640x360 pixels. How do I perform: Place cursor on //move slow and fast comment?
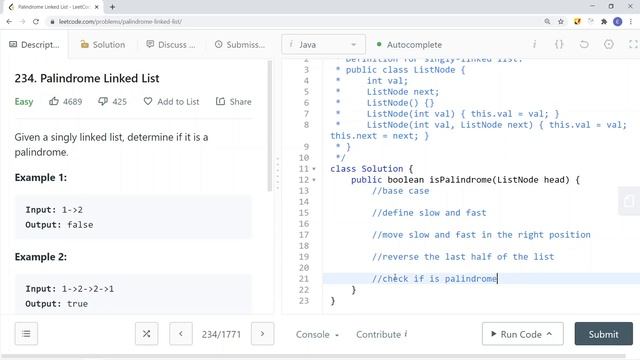(x=481, y=235)
